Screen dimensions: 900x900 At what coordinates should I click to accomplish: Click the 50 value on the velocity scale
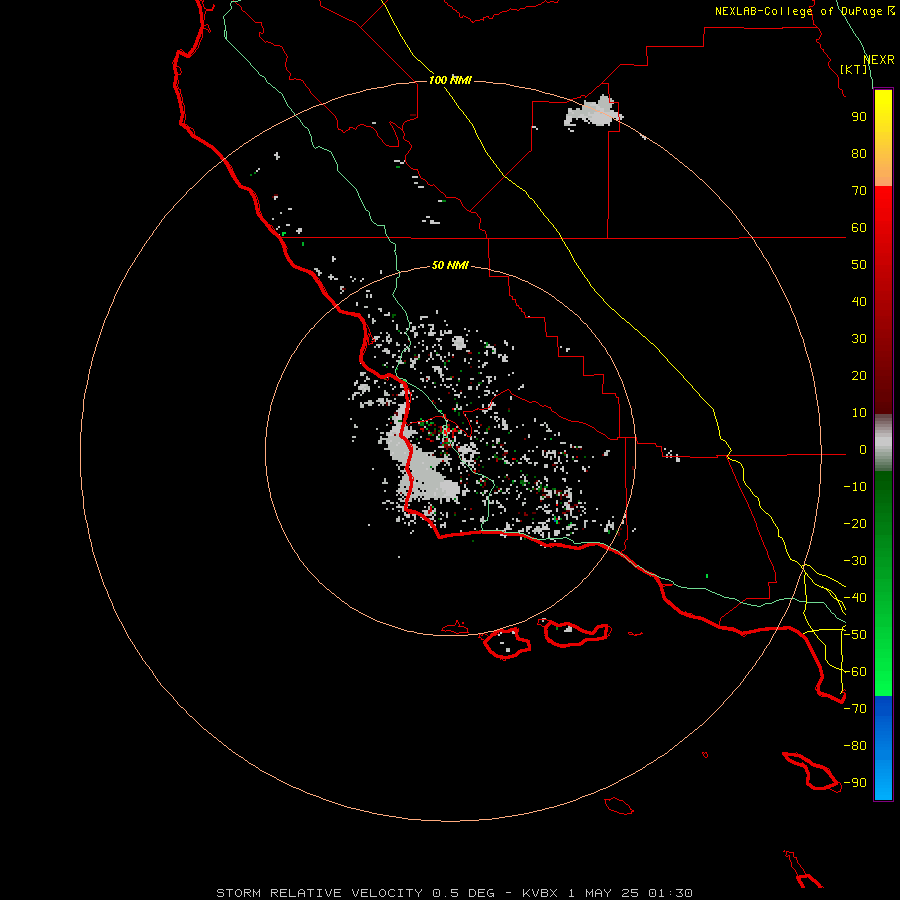(859, 265)
